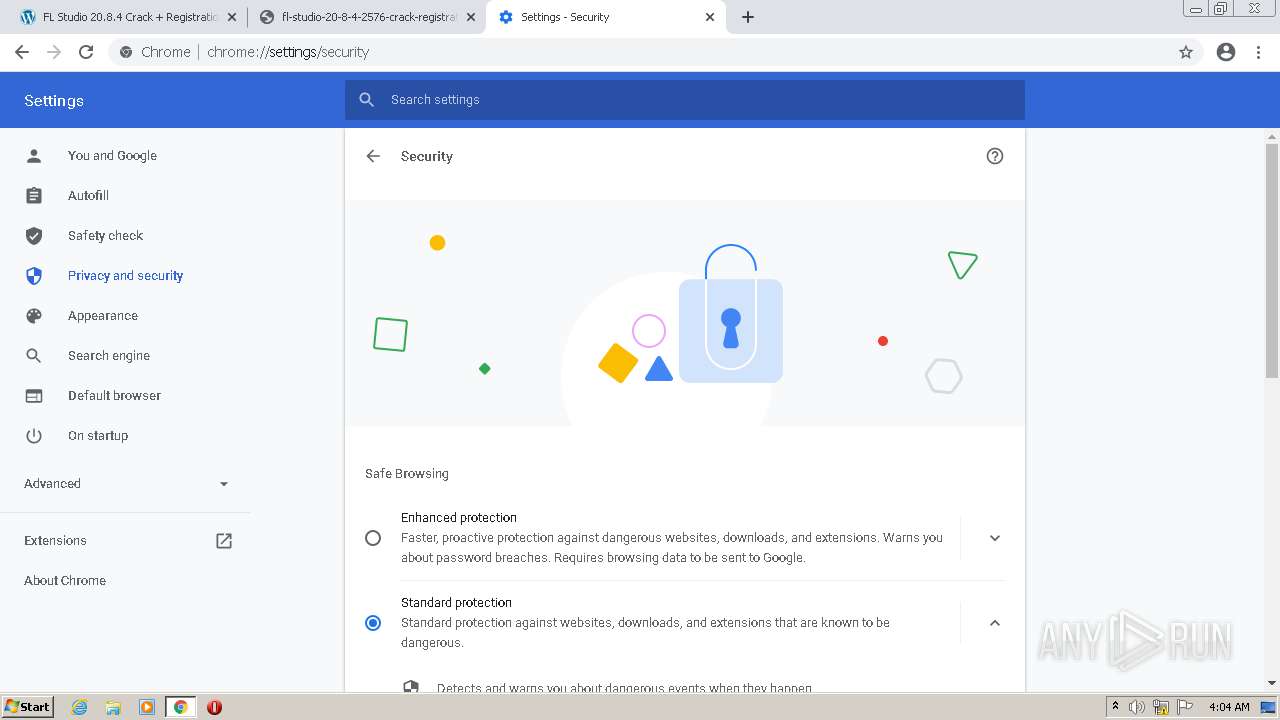Open Security help question mark icon
1280x720 pixels.
pos(994,156)
